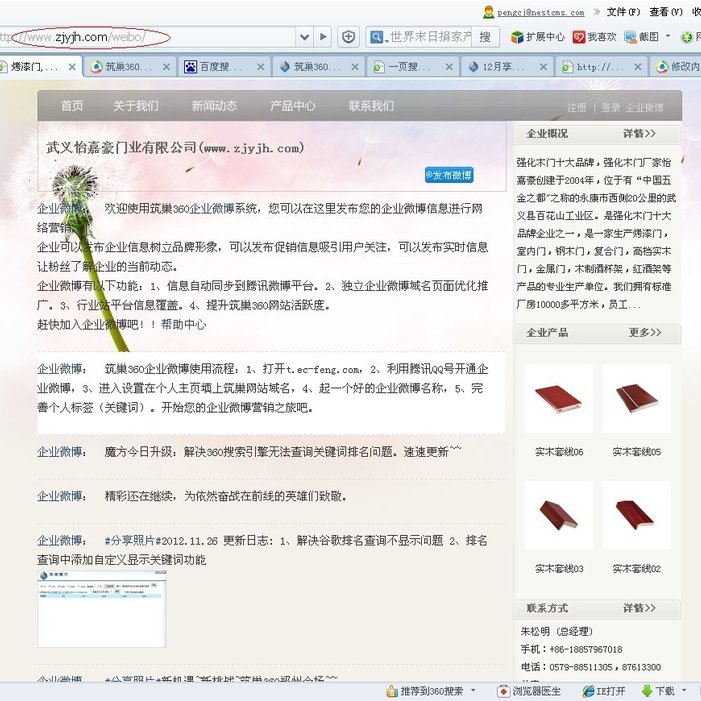Open the 实木套线05 product thumbnail
This screenshot has width=701, height=701.
(x=637, y=398)
